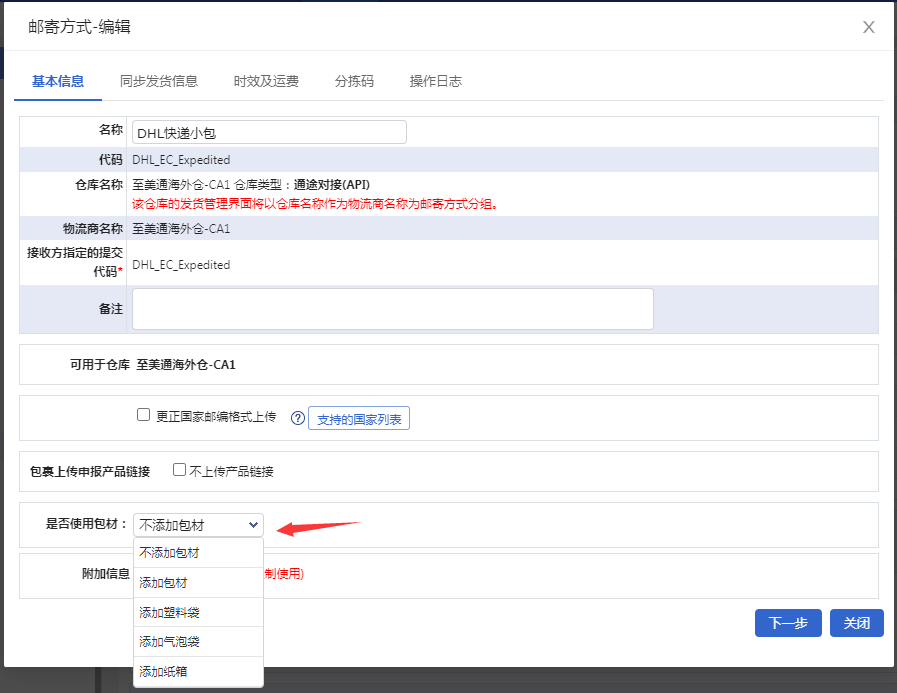
Task: Choose the 添加包材 option
Action: [199, 583]
